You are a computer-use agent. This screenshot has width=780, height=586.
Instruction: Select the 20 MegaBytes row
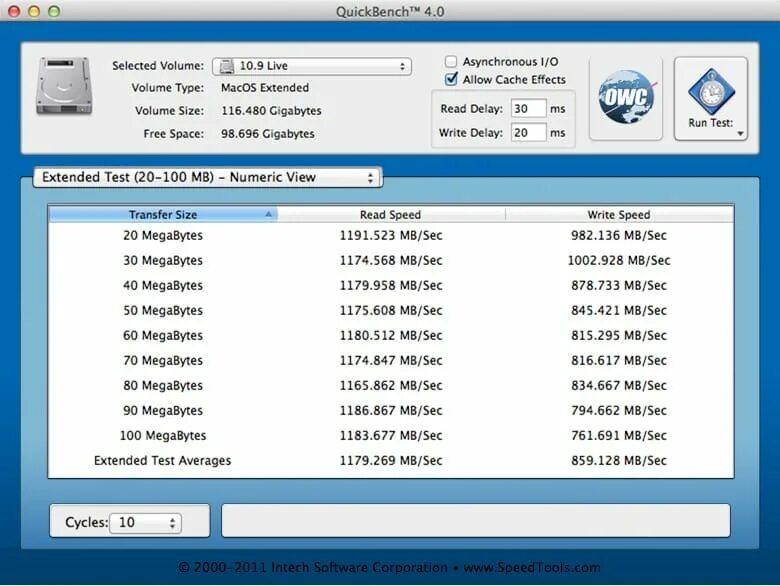[390, 235]
